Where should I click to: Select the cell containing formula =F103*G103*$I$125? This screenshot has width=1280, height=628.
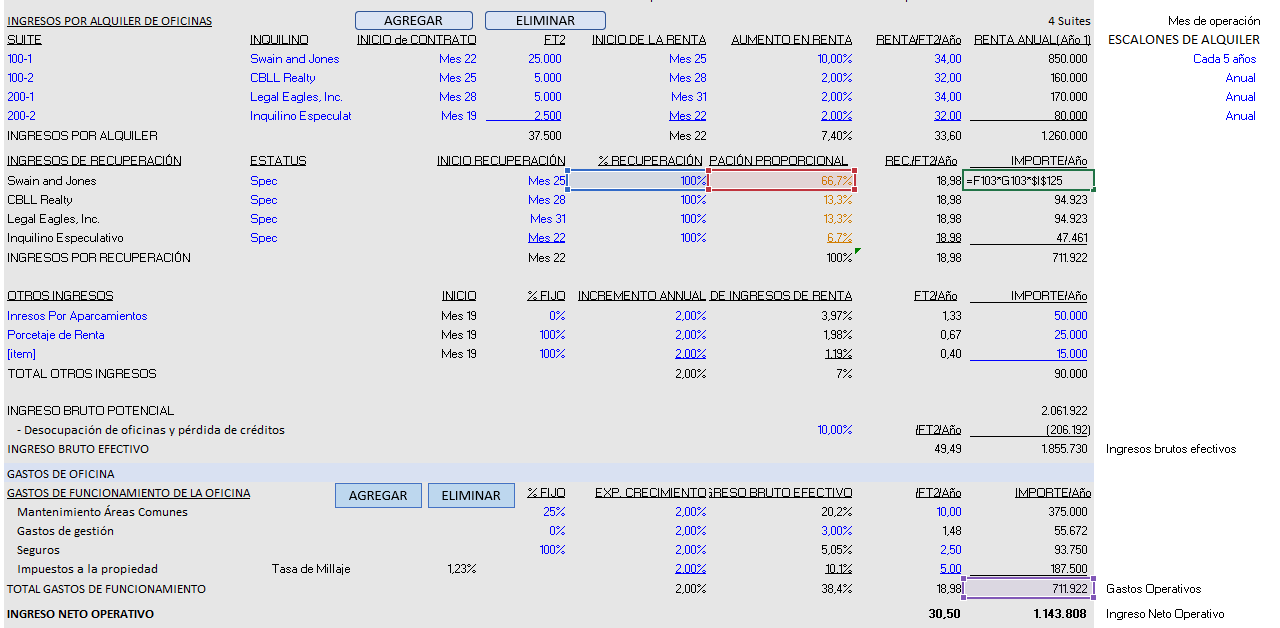click(1029, 181)
